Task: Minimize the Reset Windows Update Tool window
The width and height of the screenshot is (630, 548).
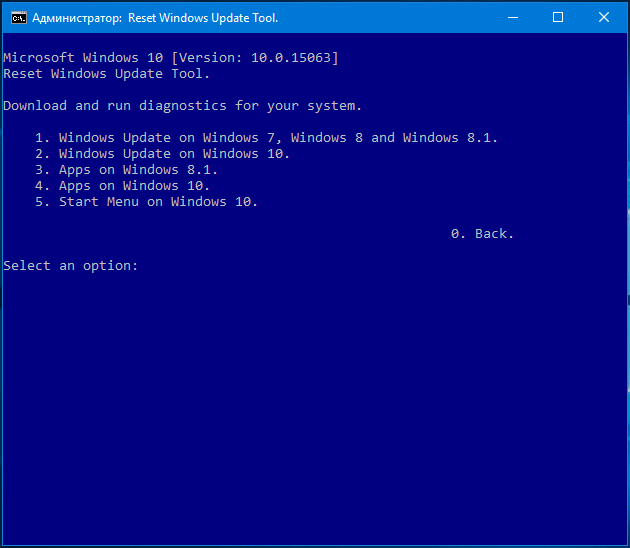Action: [x=513, y=17]
